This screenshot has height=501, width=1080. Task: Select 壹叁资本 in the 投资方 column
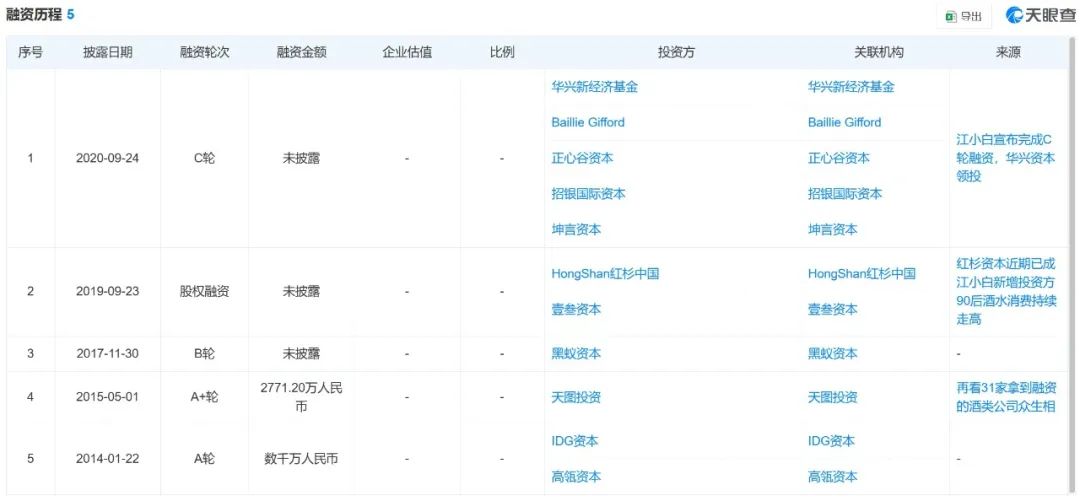[576, 309]
